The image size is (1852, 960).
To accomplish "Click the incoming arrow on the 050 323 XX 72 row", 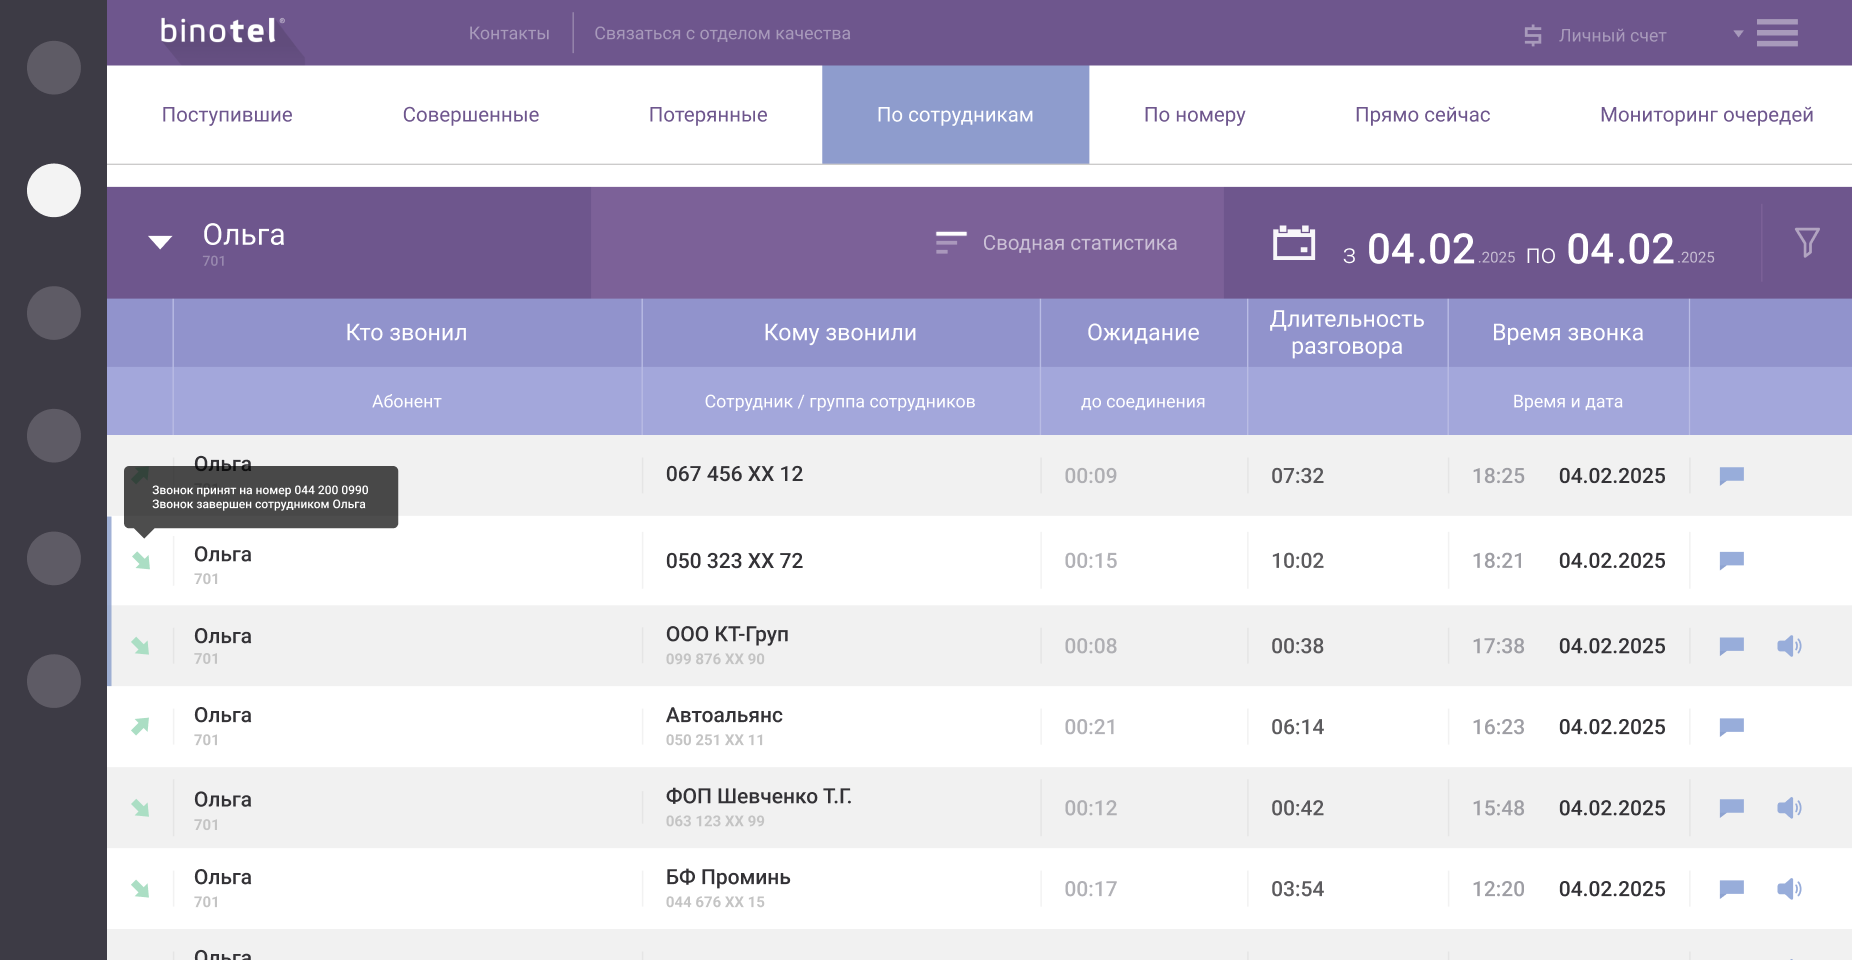I will tap(141, 561).
